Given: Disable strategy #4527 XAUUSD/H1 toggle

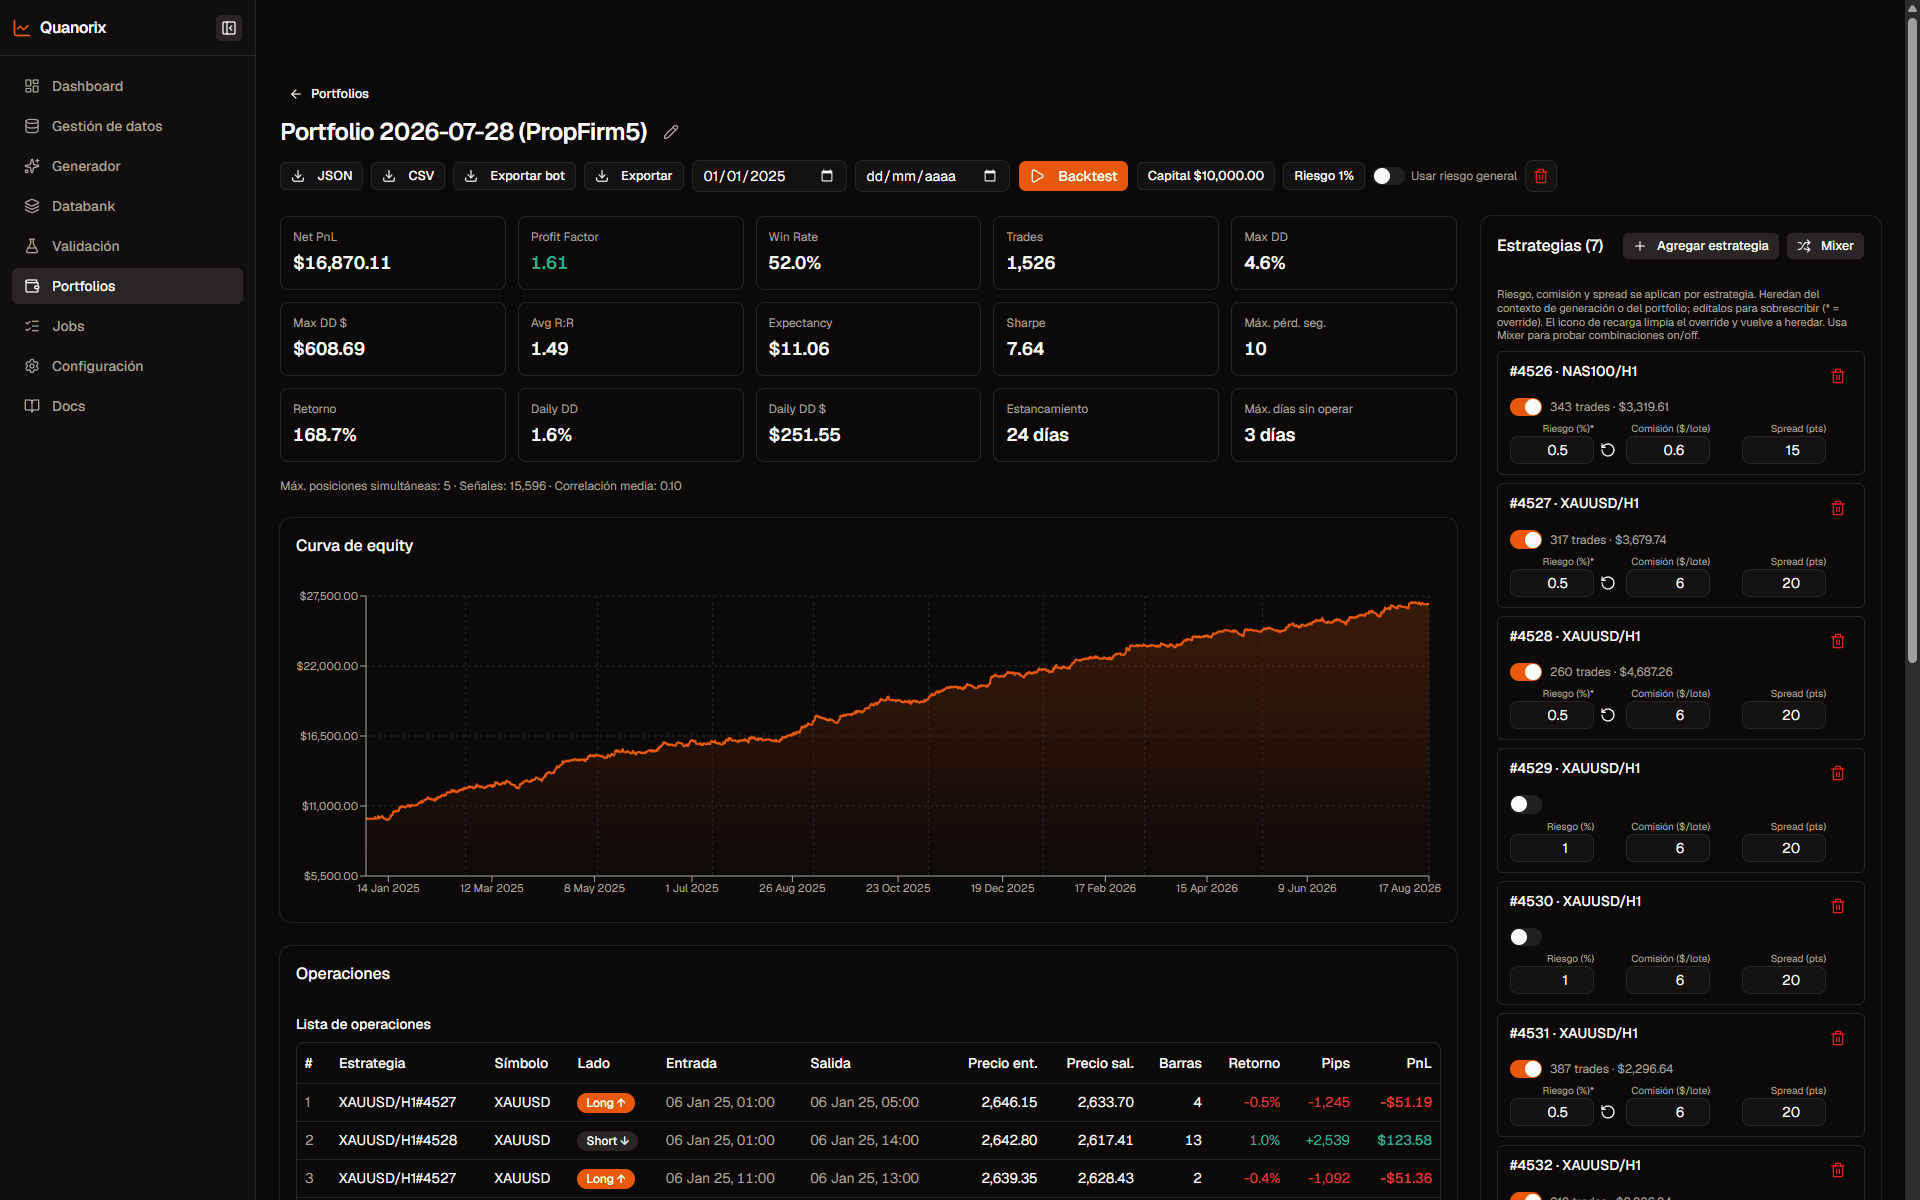Looking at the screenshot, I should [1526, 540].
